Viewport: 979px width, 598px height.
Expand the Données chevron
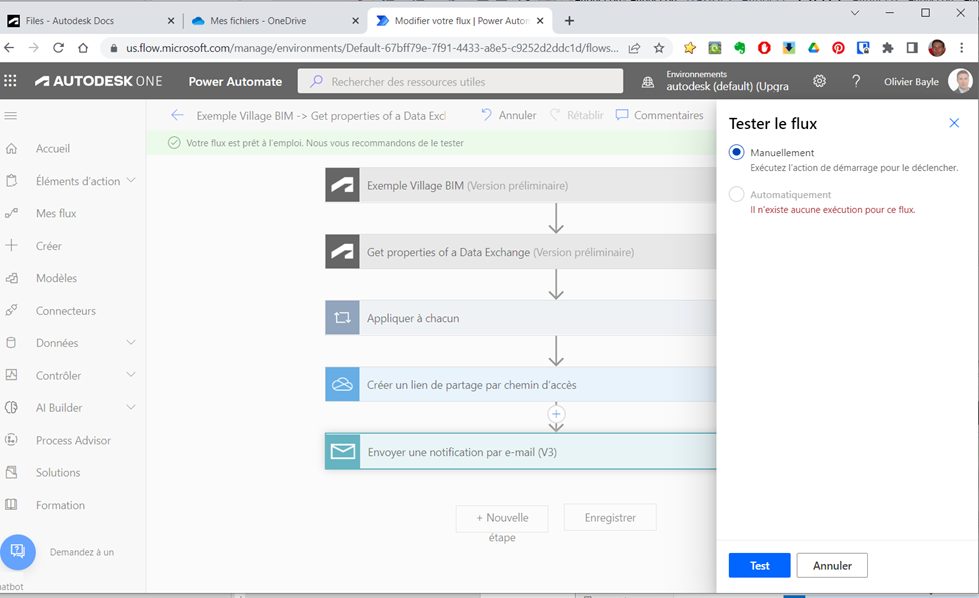click(x=131, y=343)
